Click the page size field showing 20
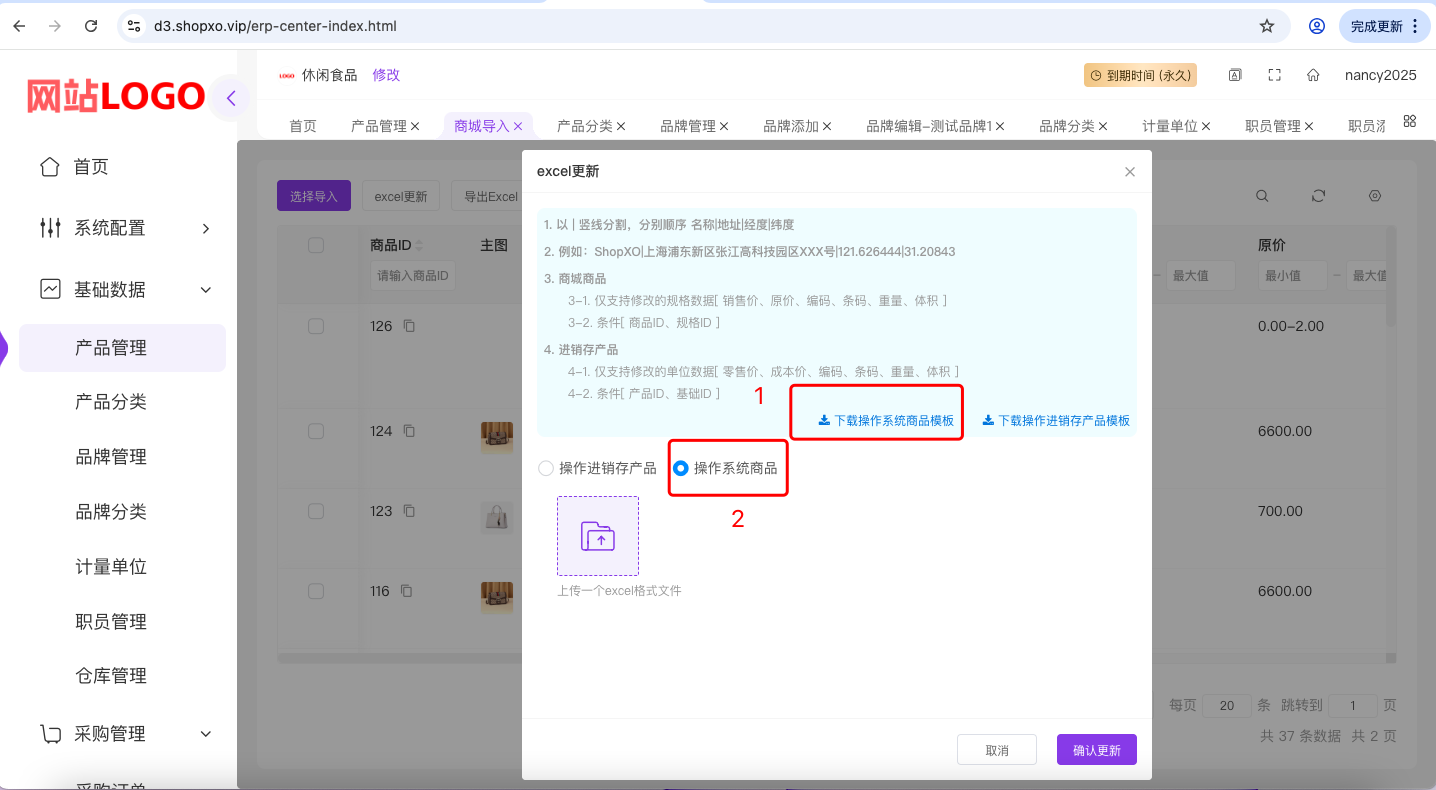1436x790 pixels. pos(1227,706)
